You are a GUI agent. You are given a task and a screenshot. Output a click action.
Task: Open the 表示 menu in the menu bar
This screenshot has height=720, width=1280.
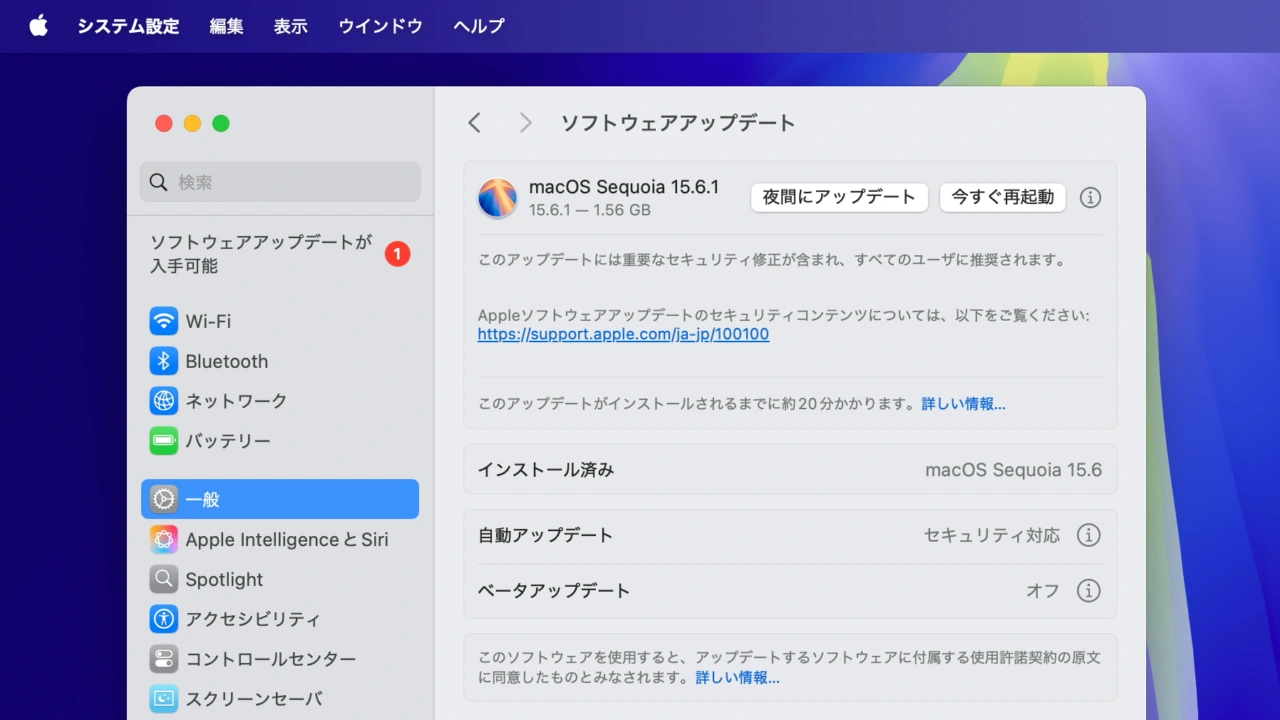290,26
